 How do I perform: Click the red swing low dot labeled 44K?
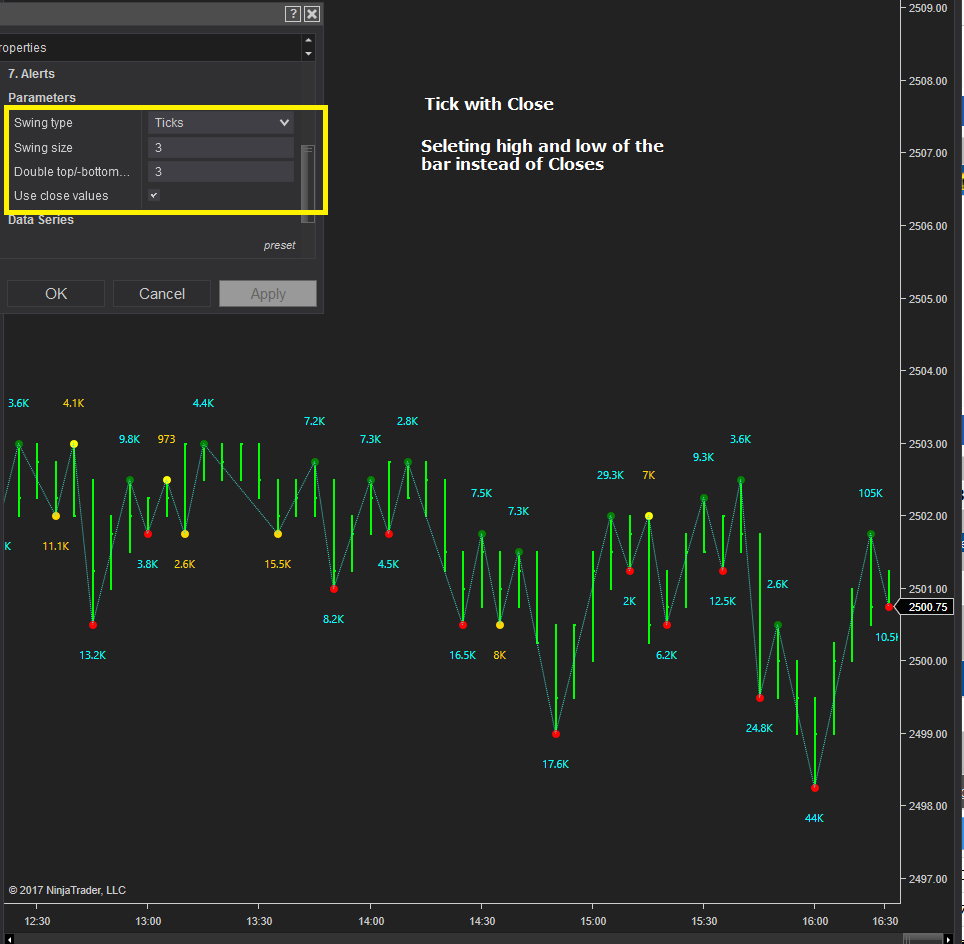(x=815, y=788)
